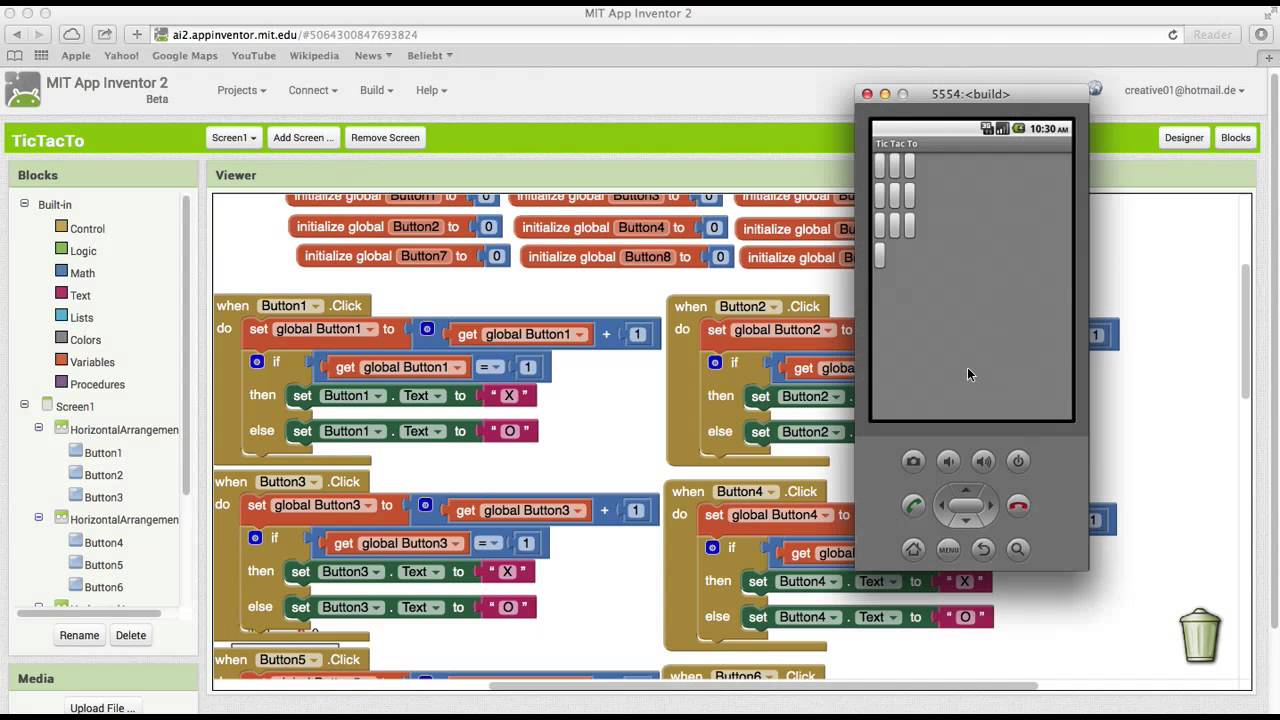Click Remove Screen button
The width and height of the screenshot is (1280, 720).
(385, 138)
